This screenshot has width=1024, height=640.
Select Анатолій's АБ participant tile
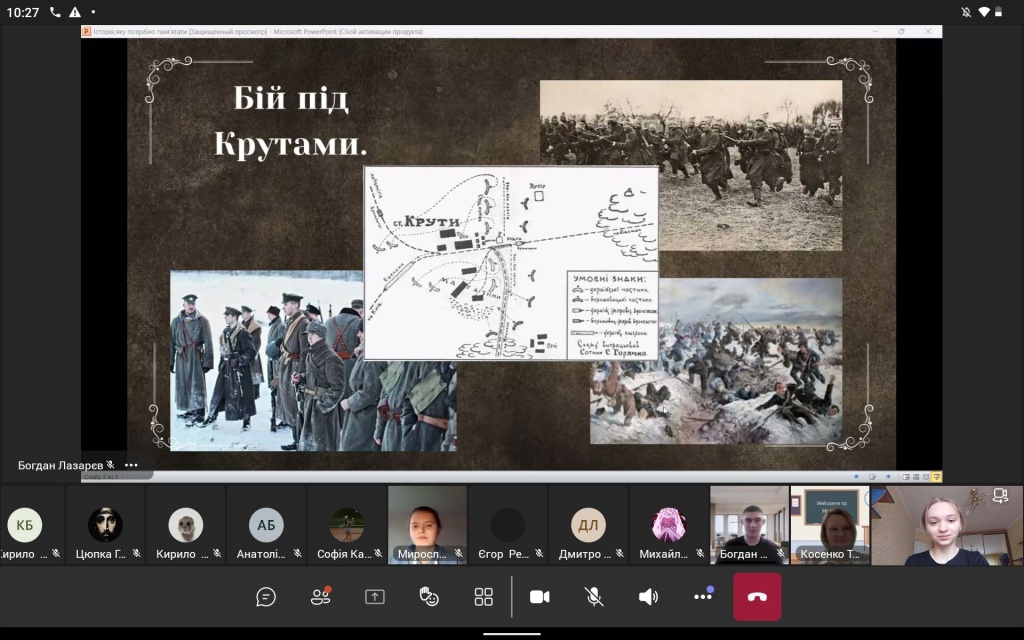tap(266, 525)
